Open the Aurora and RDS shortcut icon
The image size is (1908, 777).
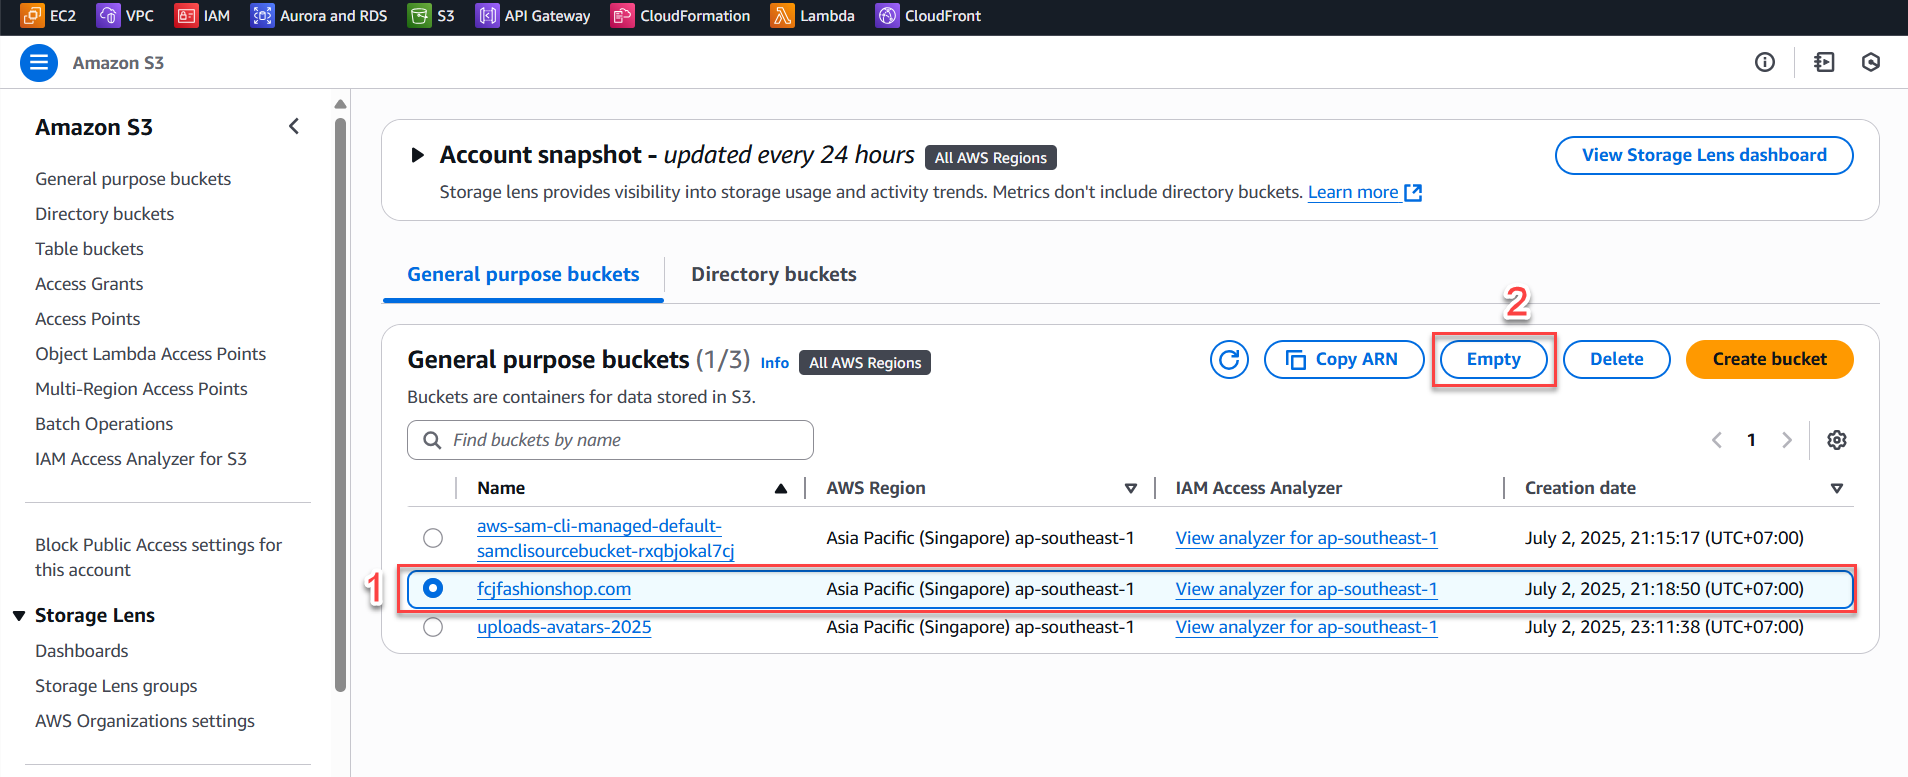click(x=262, y=15)
